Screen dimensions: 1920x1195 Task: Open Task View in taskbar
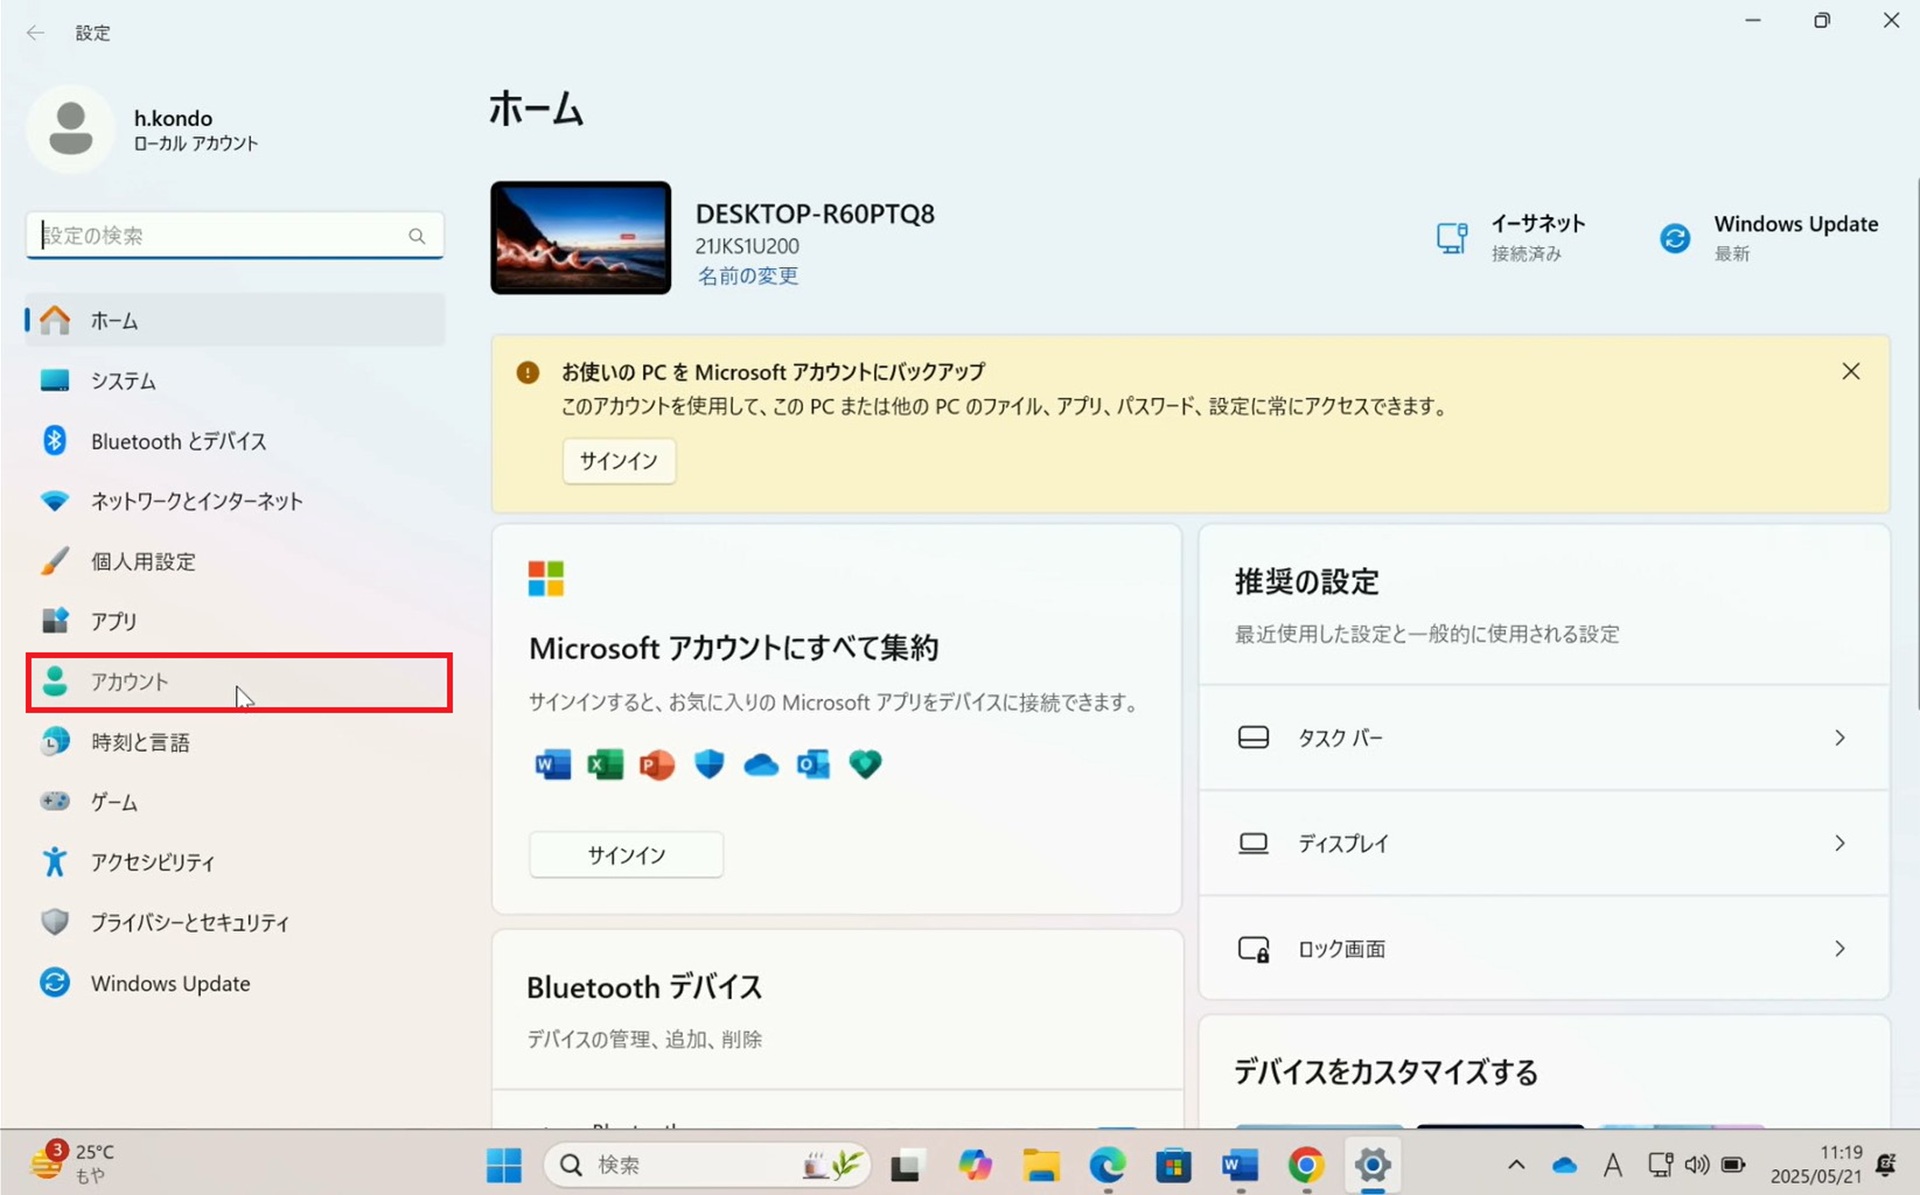[x=906, y=1165]
